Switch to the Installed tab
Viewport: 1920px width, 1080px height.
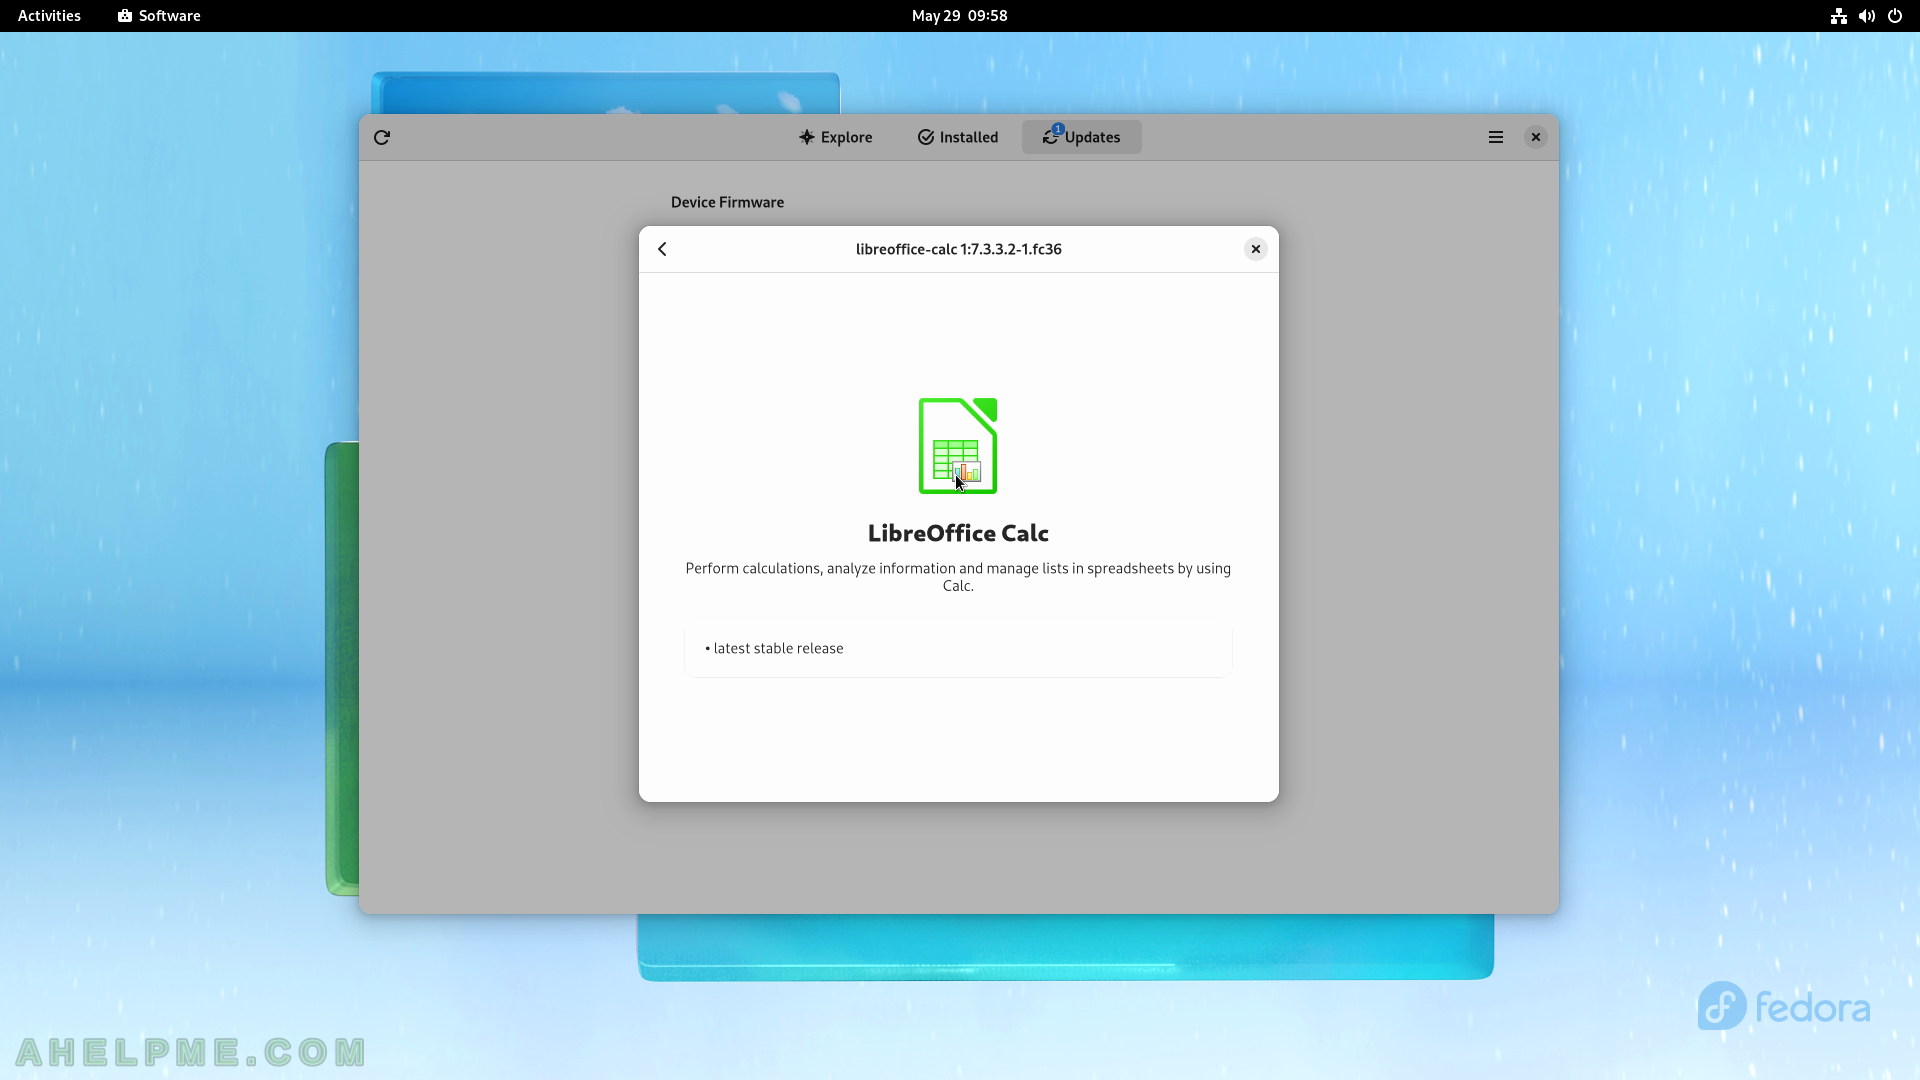pos(957,137)
